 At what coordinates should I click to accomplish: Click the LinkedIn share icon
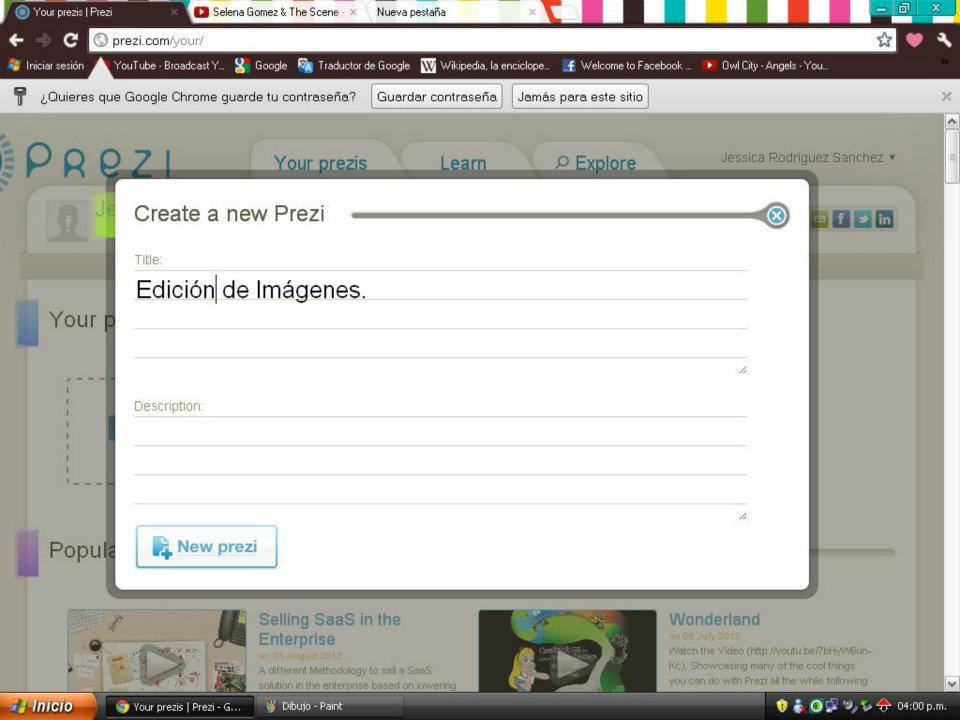(884, 218)
